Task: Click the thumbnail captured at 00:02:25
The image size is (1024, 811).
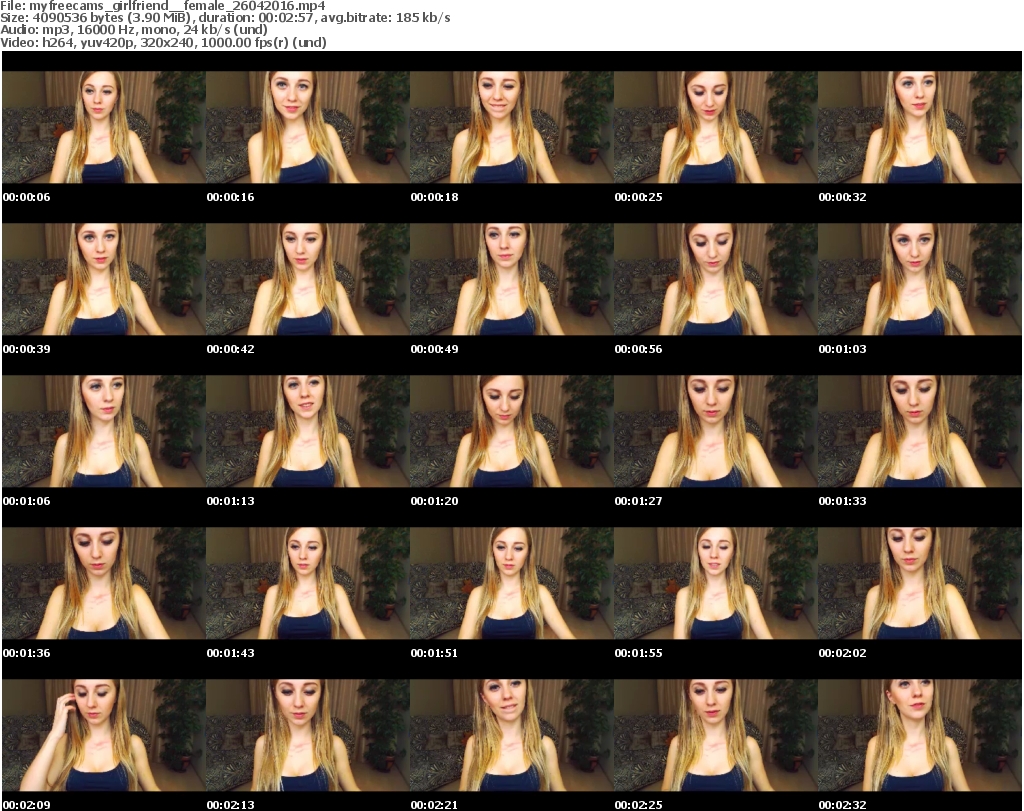Action: (716, 735)
